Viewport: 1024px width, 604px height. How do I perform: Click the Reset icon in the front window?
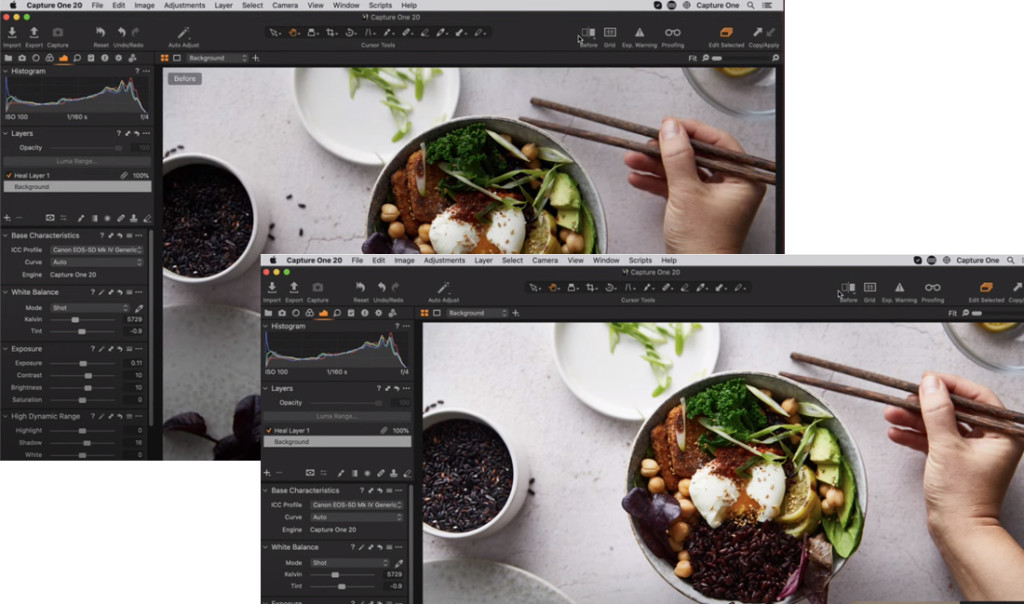pos(360,287)
